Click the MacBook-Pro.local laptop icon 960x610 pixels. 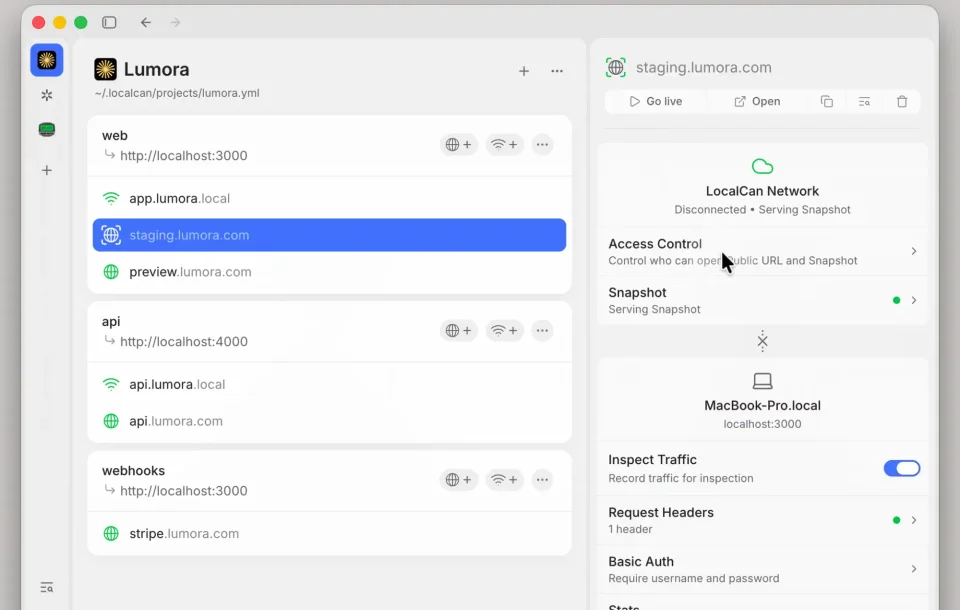tap(762, 381)
